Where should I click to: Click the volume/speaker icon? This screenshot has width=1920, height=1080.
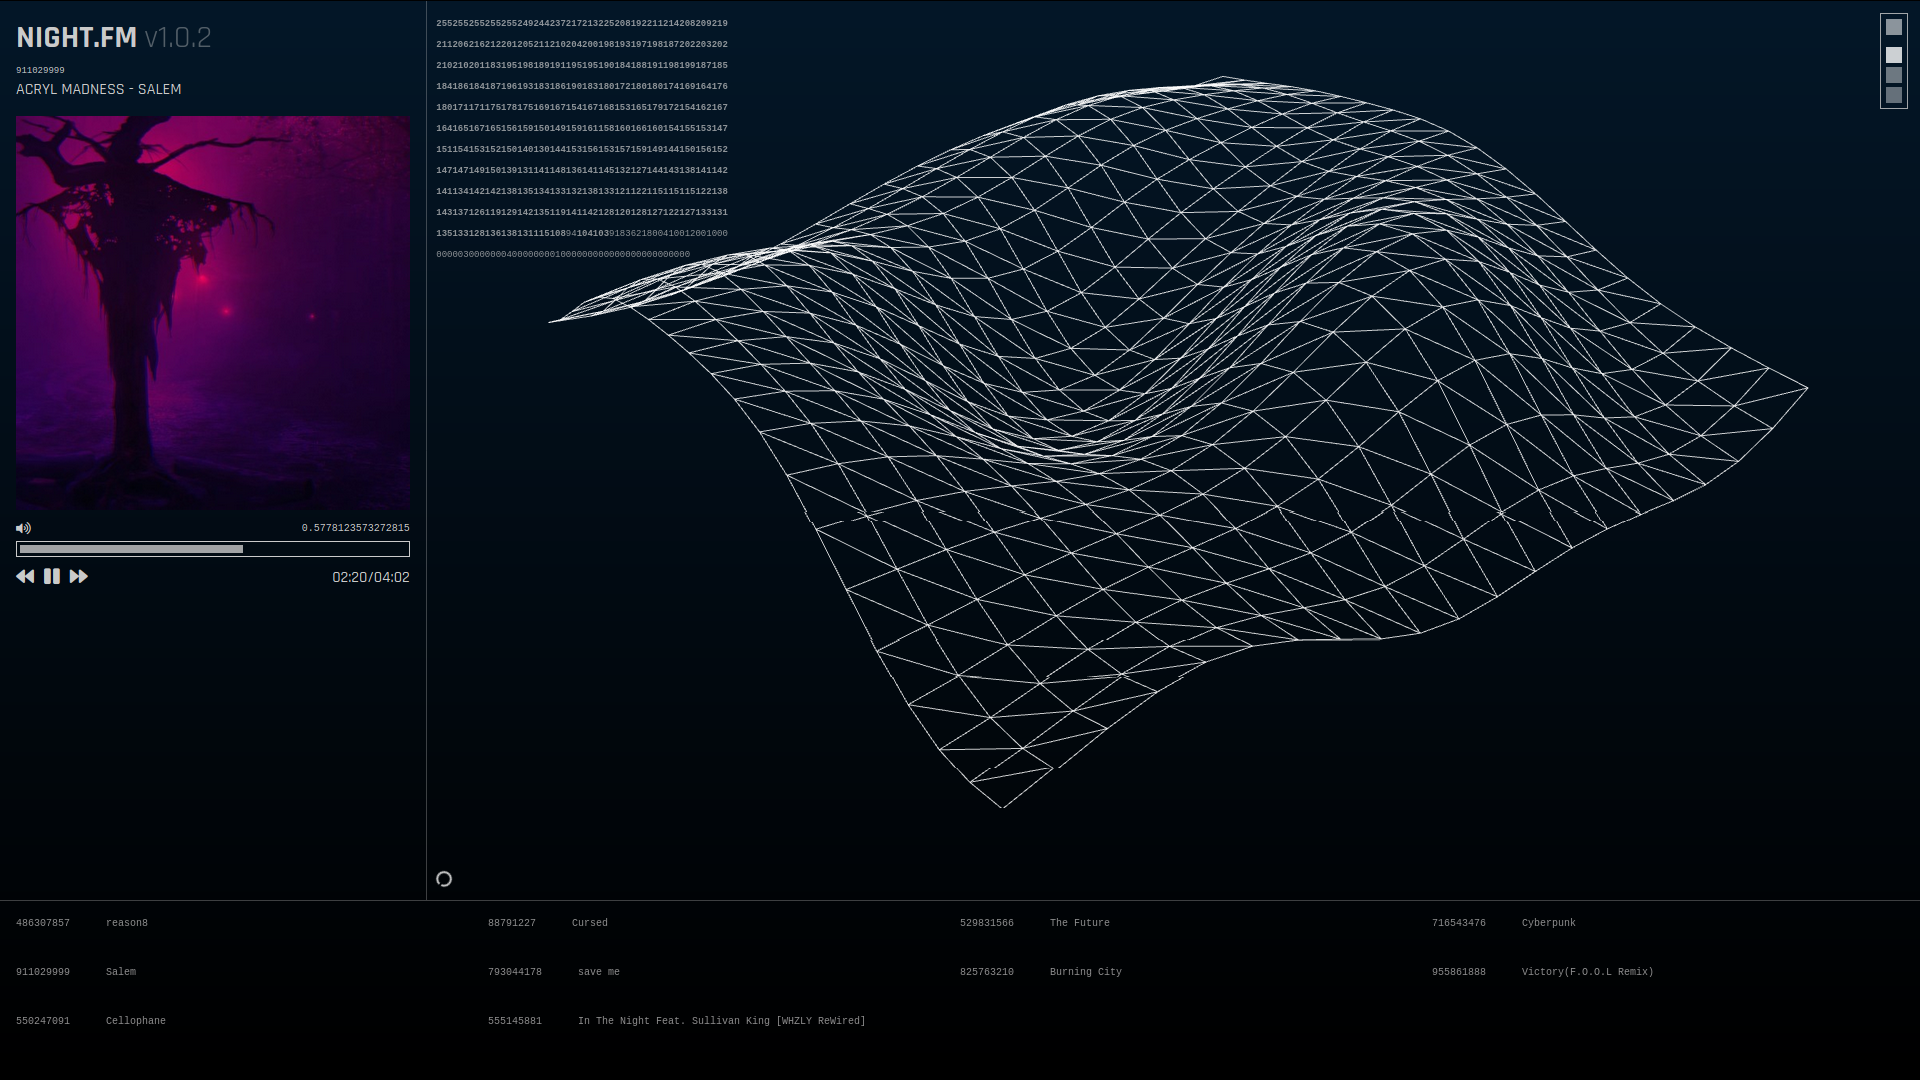point(24,527)
